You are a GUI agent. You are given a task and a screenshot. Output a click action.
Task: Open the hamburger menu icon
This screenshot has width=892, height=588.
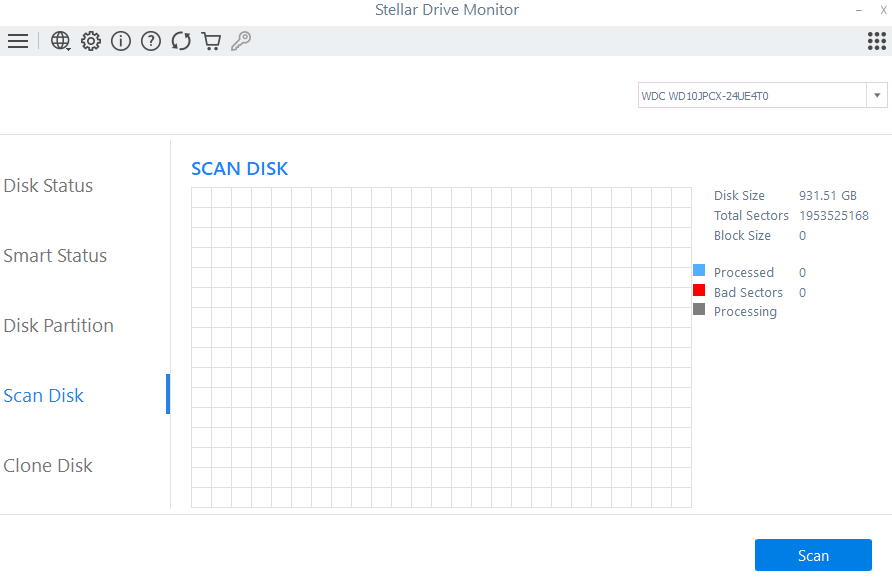pos(18,41)
